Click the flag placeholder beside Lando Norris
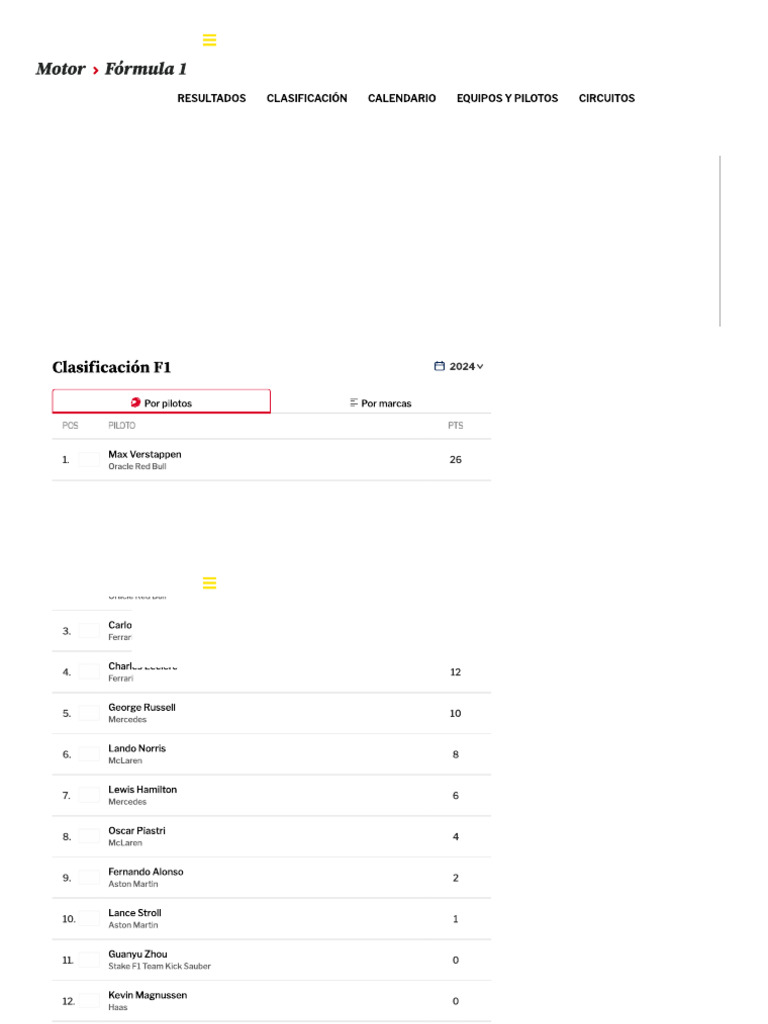768x1024 pixels. [x=90, y=754]
